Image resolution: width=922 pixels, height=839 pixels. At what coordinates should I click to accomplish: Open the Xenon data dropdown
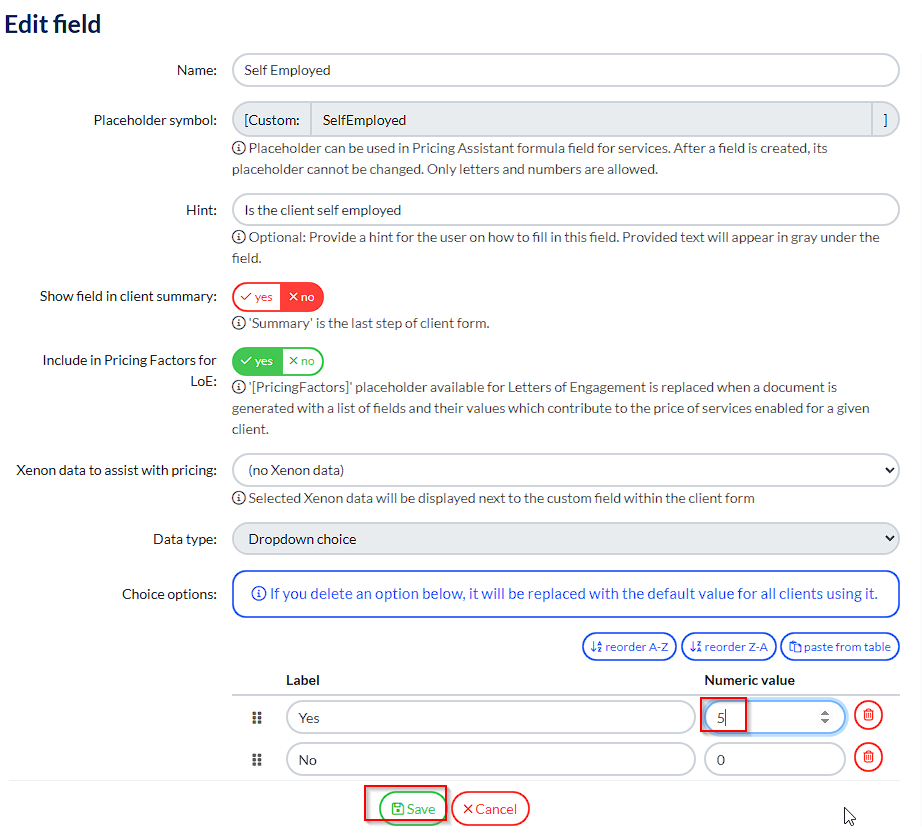pyautogui.click(x=565, y=469)
